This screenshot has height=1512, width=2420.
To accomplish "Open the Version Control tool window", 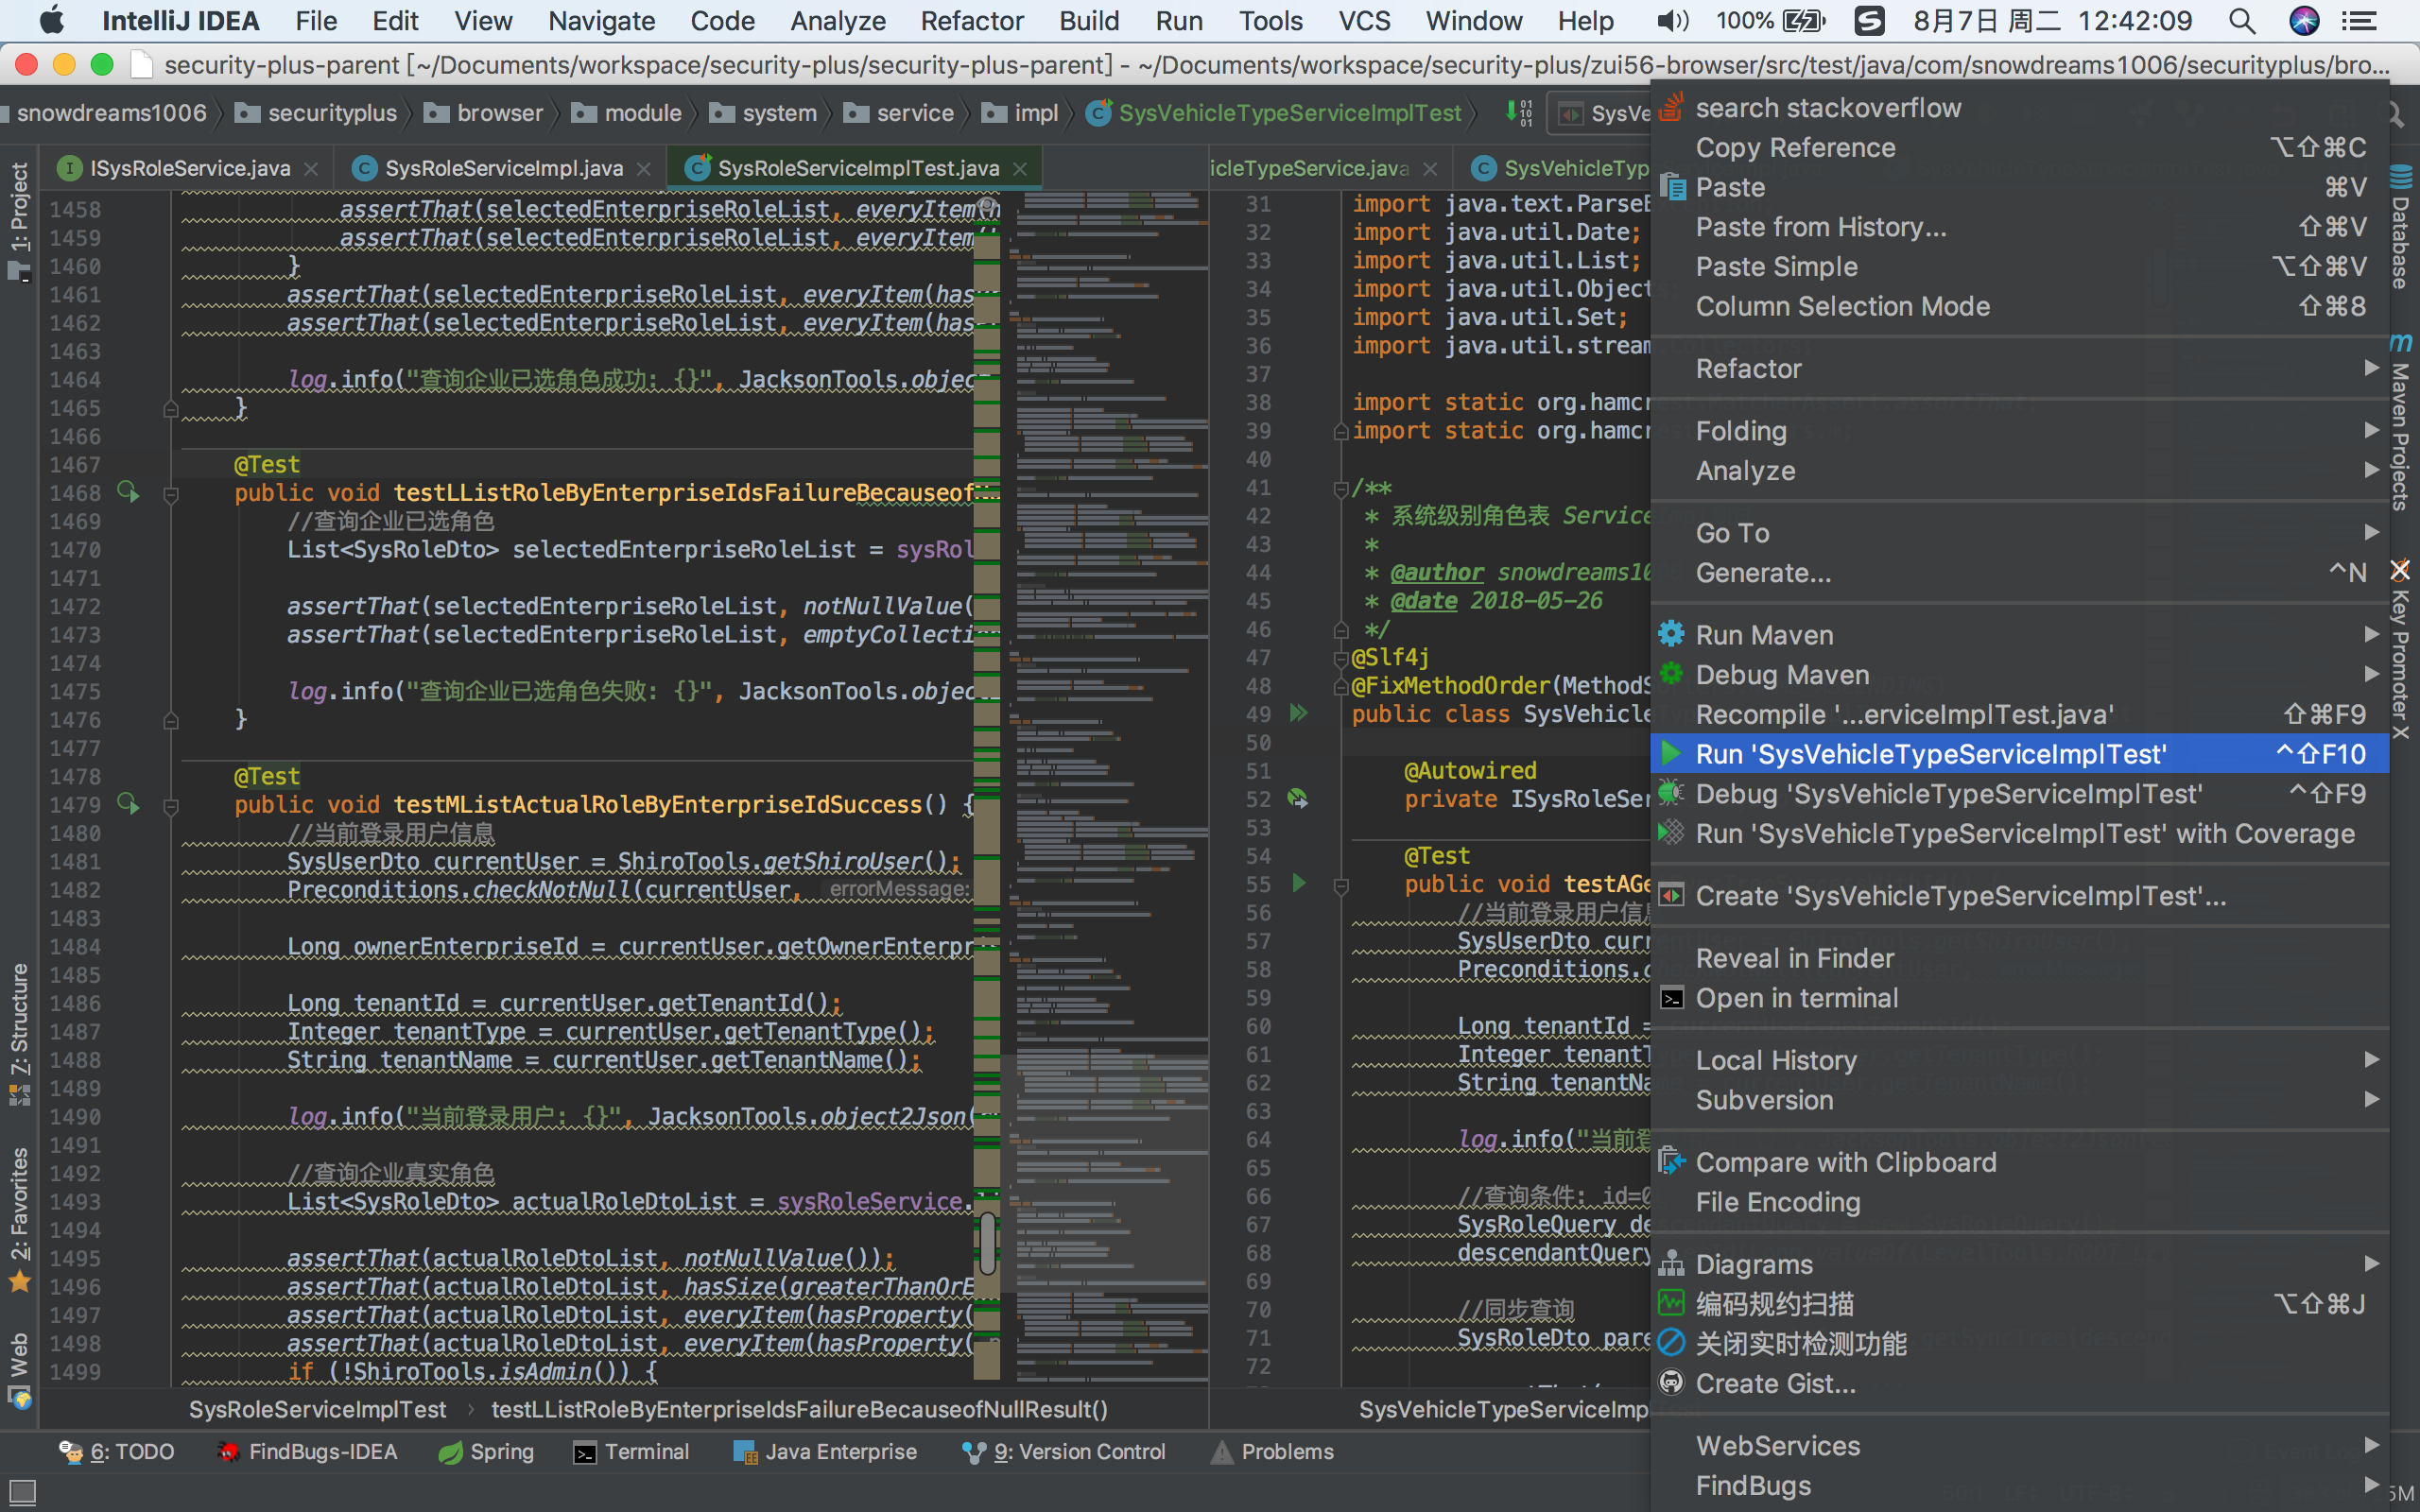I will point(1063,1451).
